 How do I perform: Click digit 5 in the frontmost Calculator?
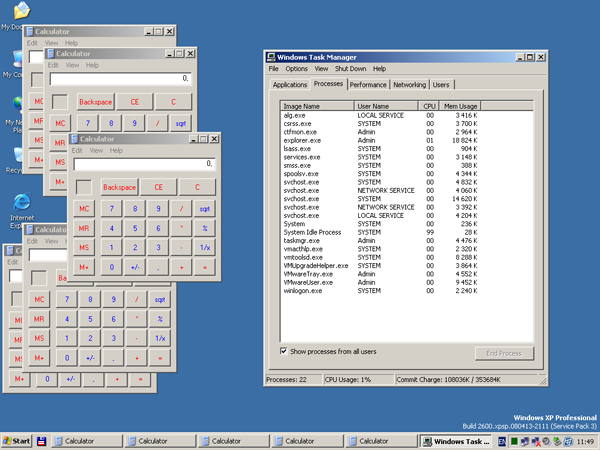(x=135, y=228)
